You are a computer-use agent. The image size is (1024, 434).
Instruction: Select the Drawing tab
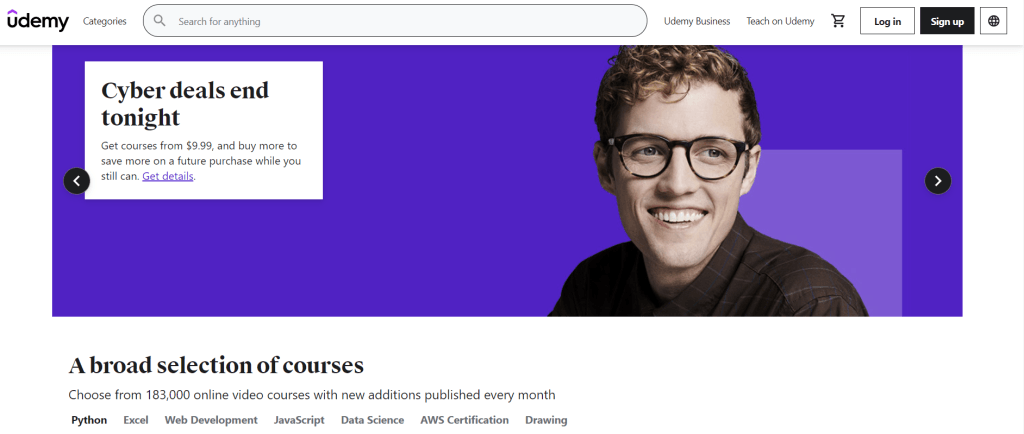tap(546, 420)
